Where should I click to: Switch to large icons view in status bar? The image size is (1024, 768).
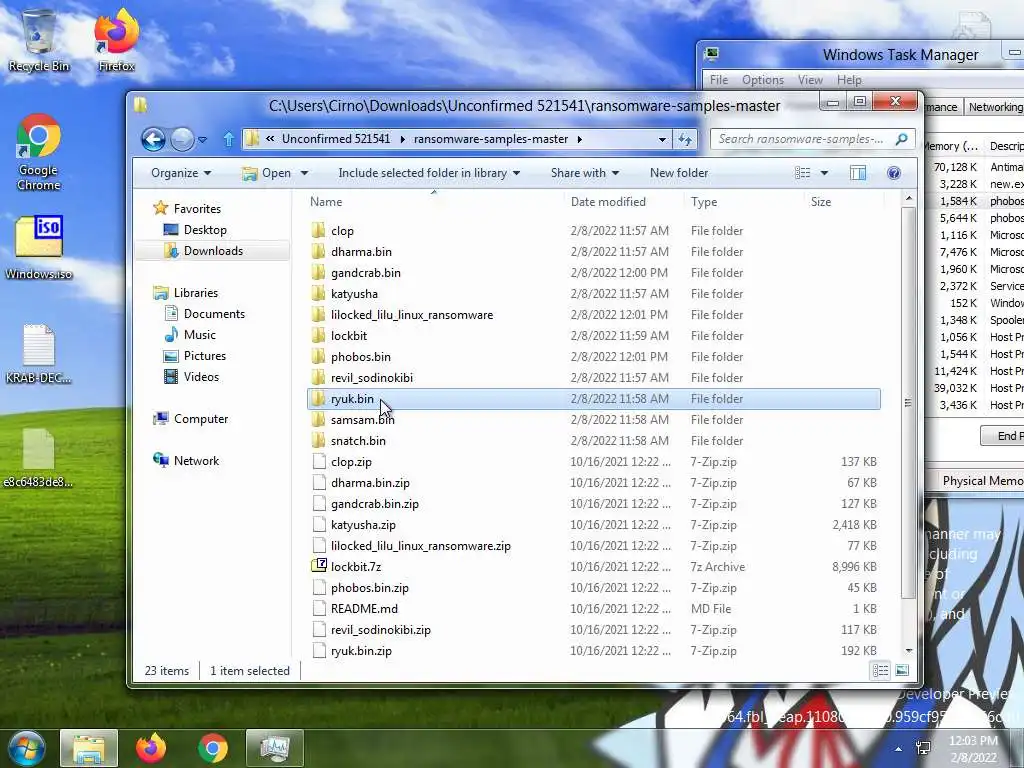coord(902,670)
